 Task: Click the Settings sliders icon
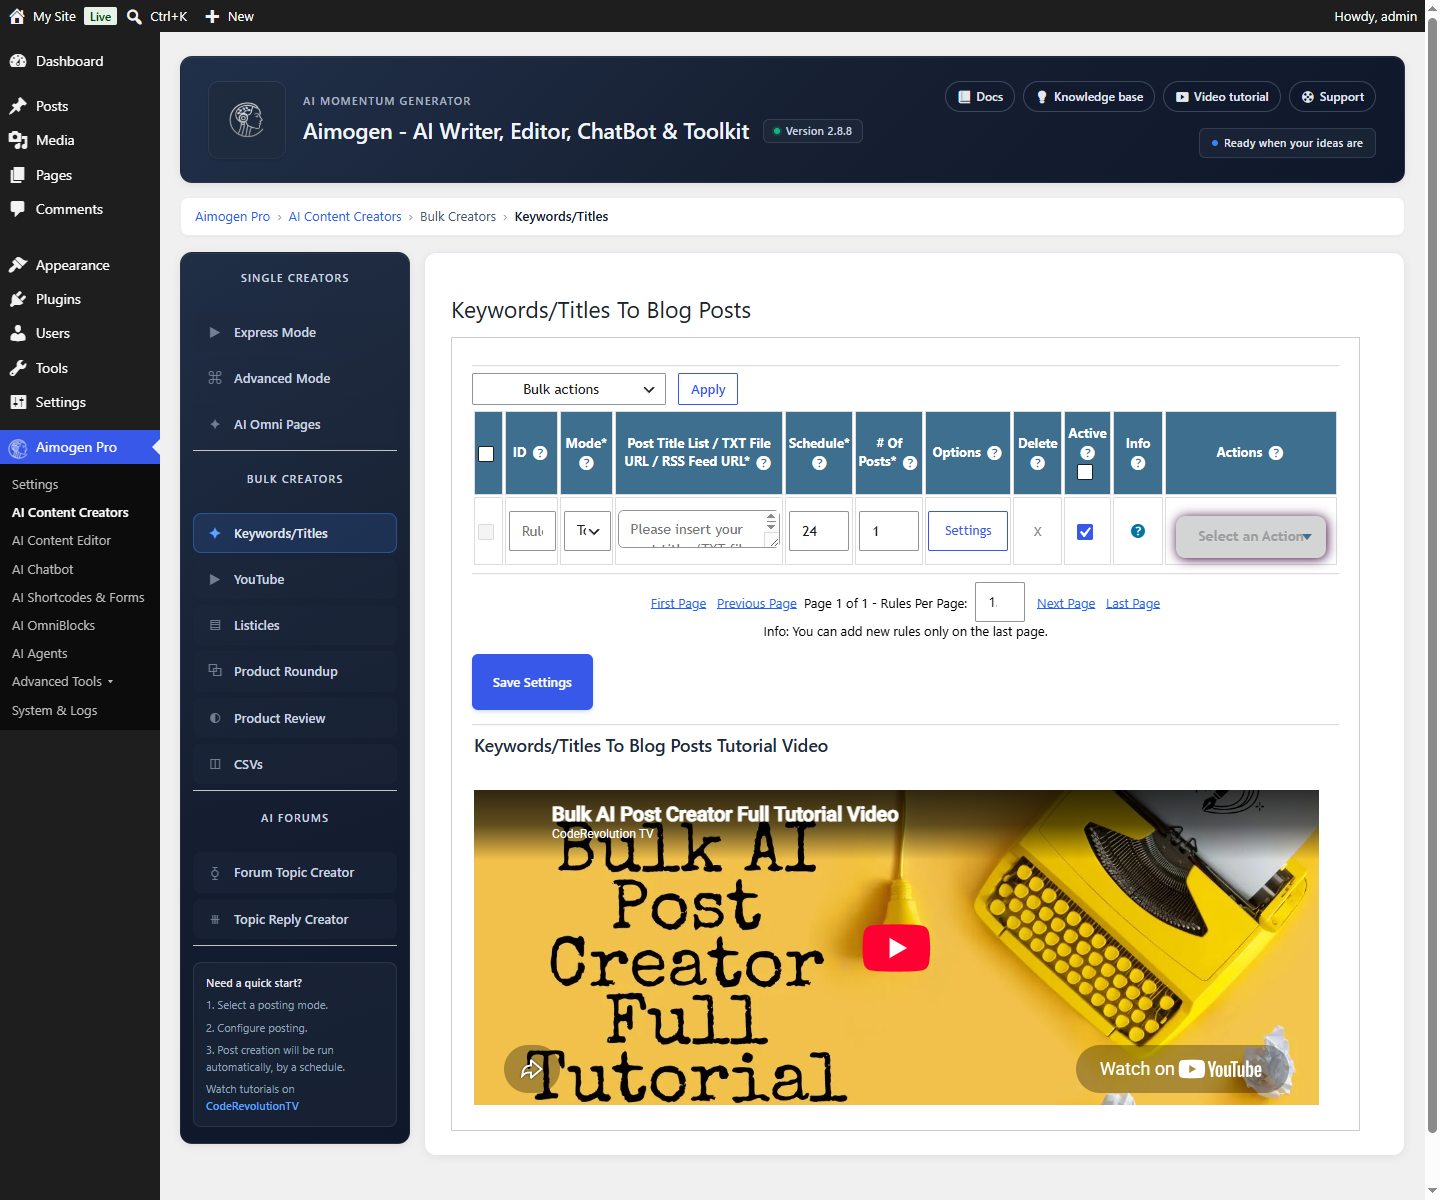click(18, 402)
